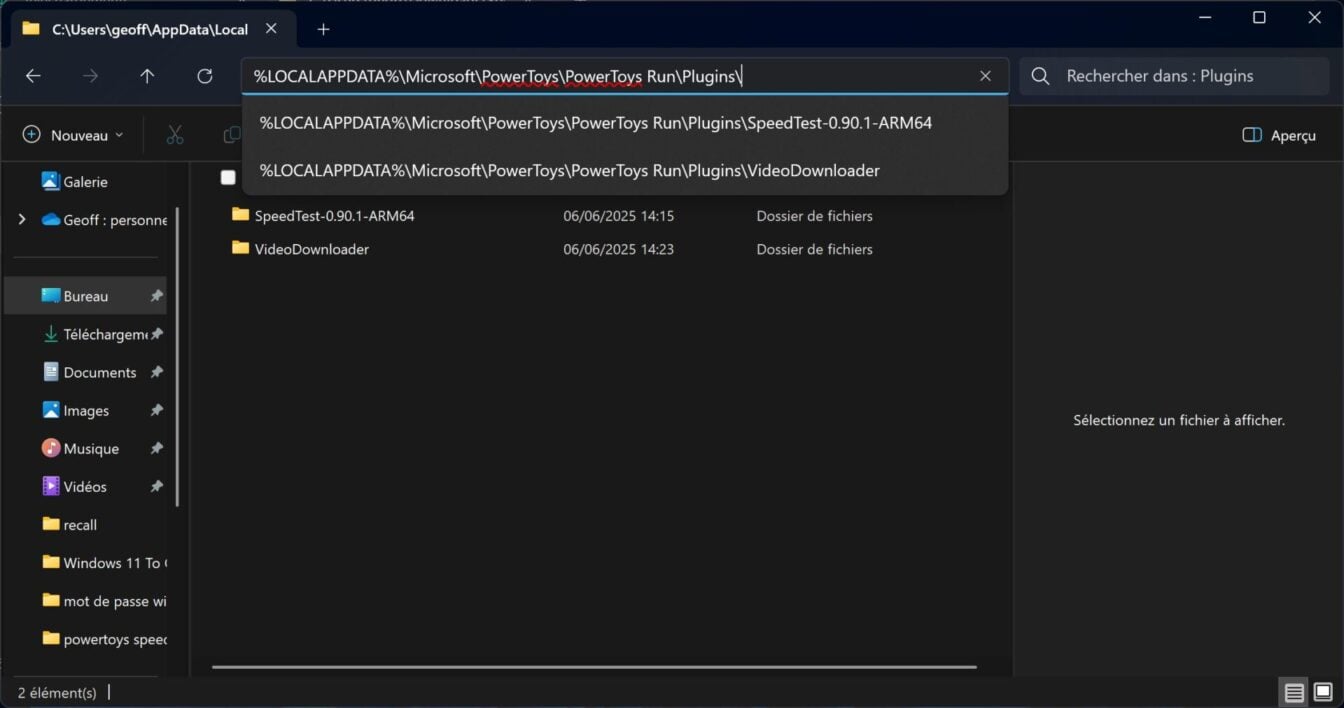
Task: Click the horizontal scrollbar under file list
Action: [x=594, y=667]
